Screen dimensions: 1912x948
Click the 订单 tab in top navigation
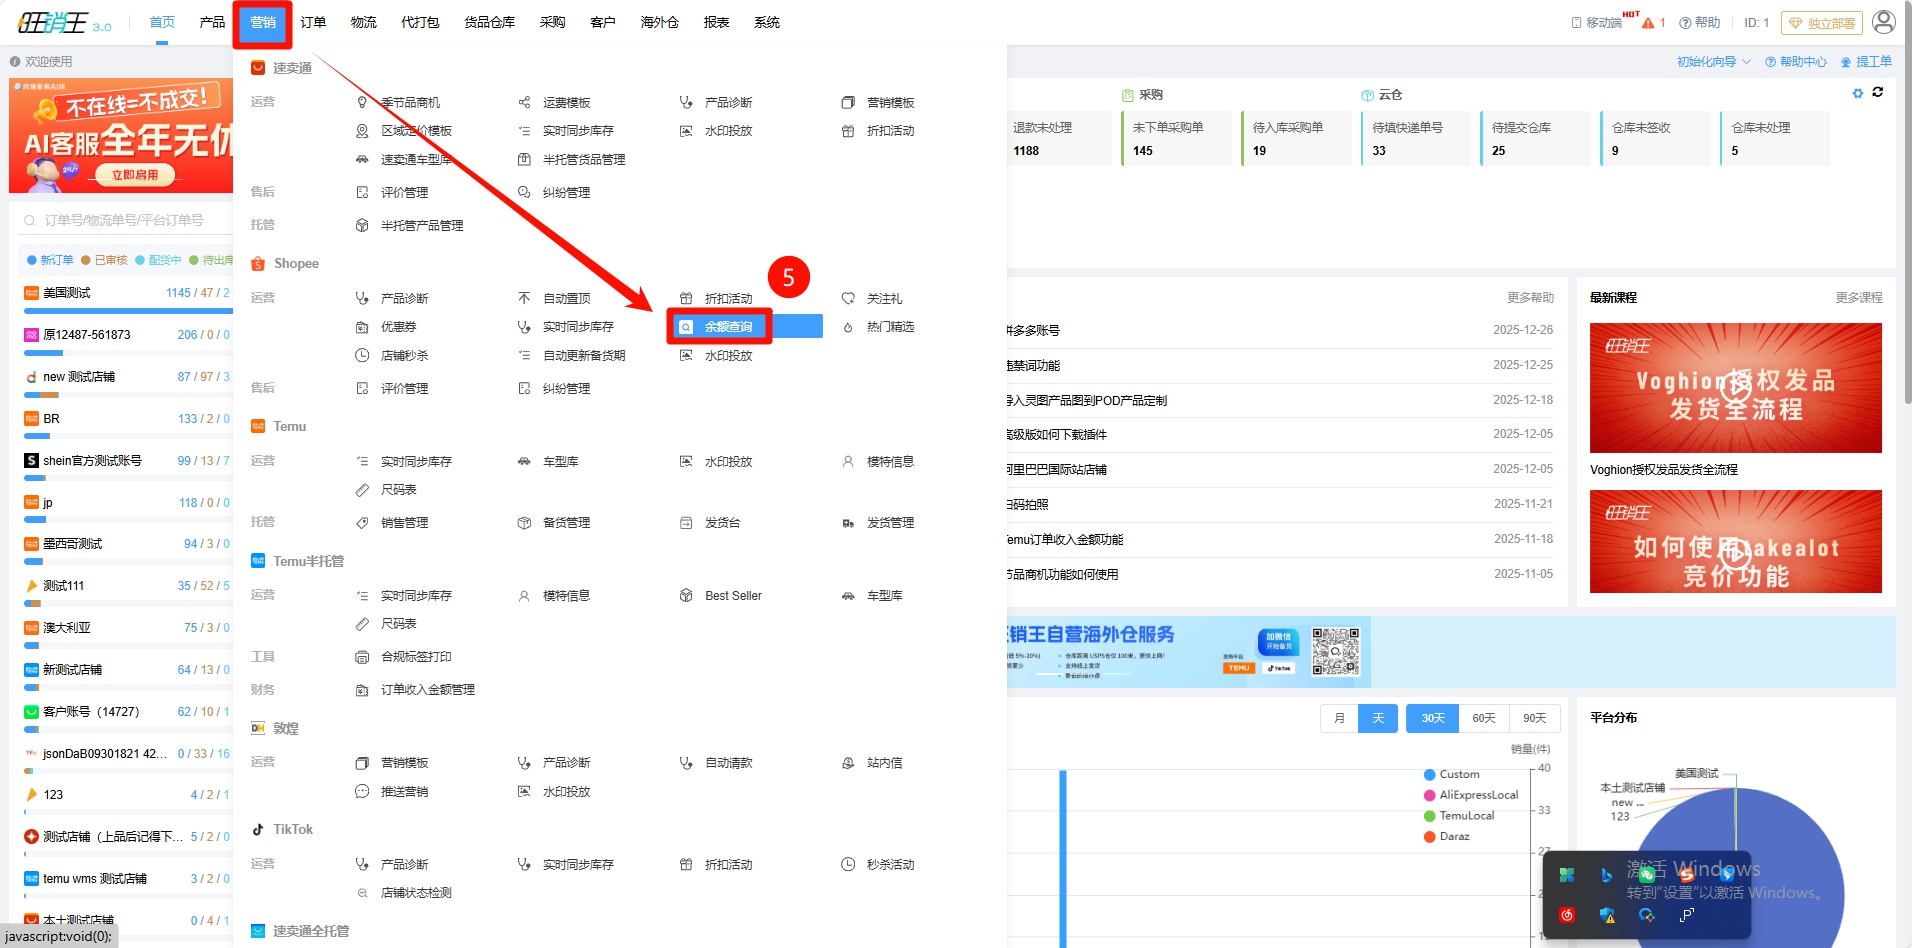click(x=313, y=22)
